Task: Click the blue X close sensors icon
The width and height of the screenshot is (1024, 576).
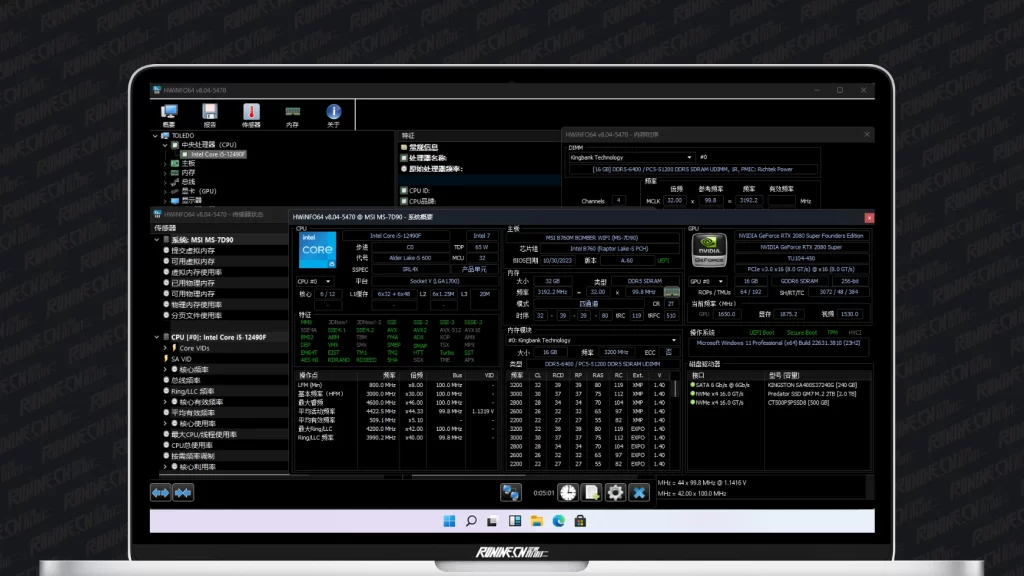Action: (640, 492)
